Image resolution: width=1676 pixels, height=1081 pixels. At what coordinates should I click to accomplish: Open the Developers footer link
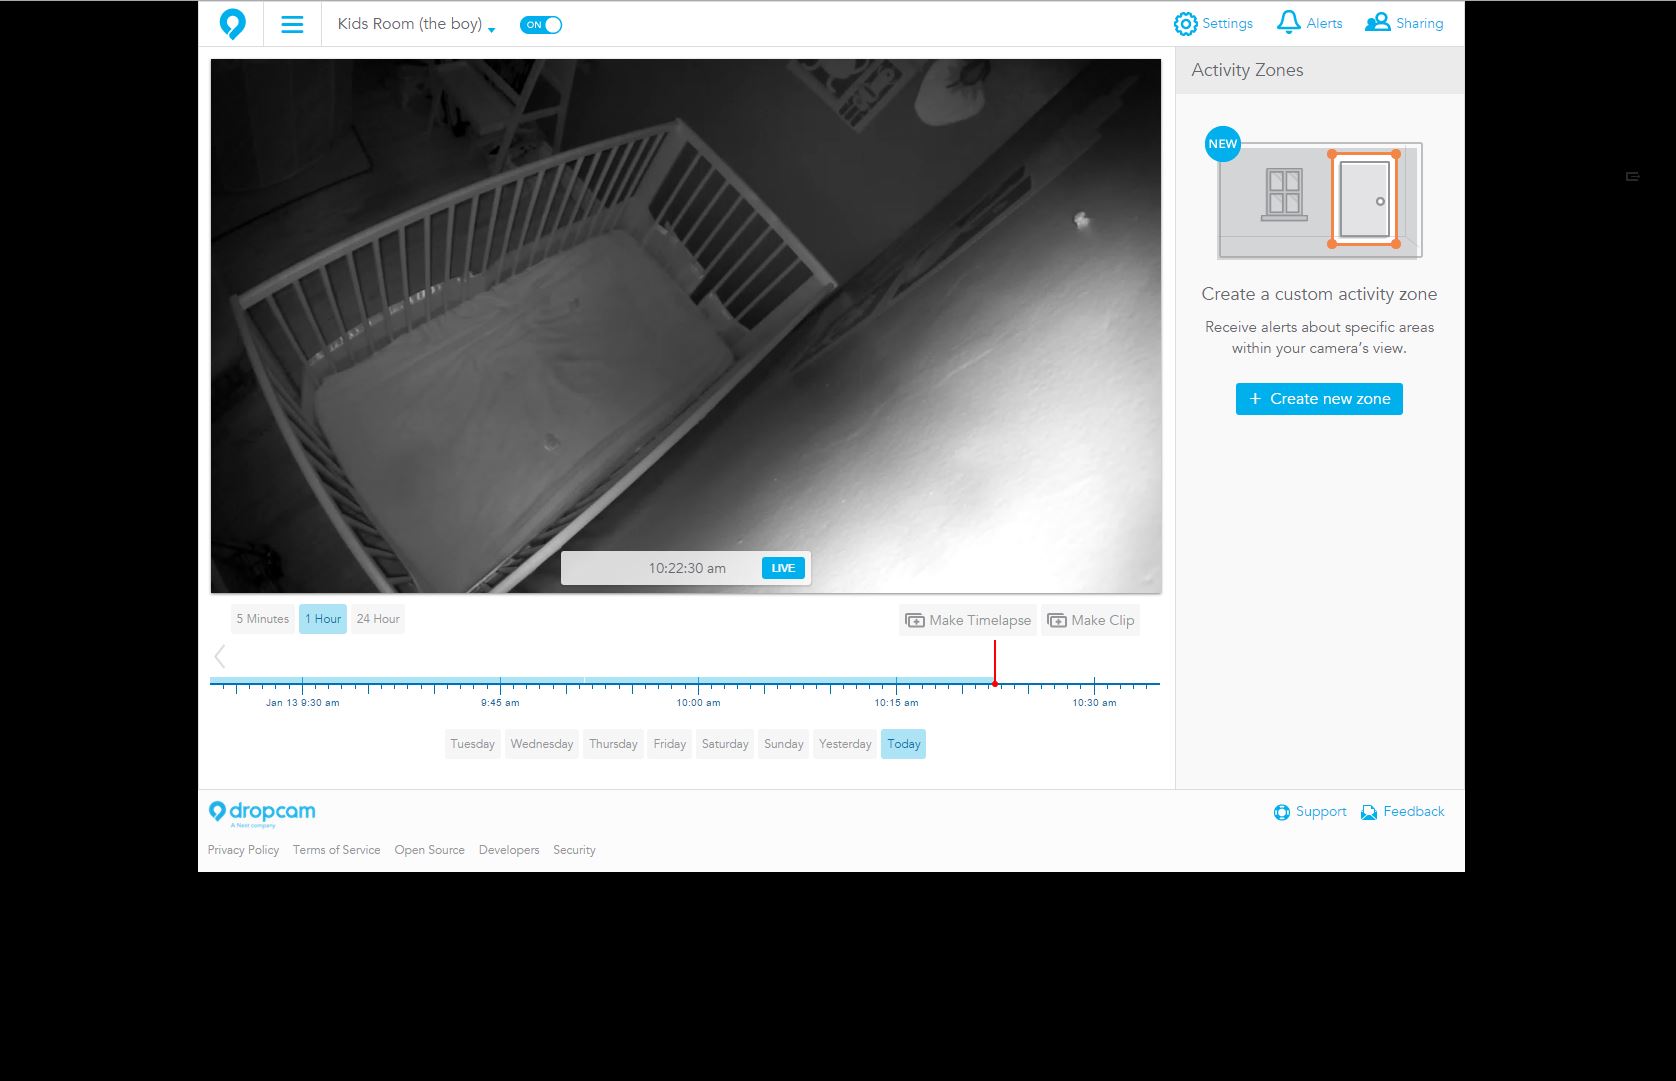point(509,850)
